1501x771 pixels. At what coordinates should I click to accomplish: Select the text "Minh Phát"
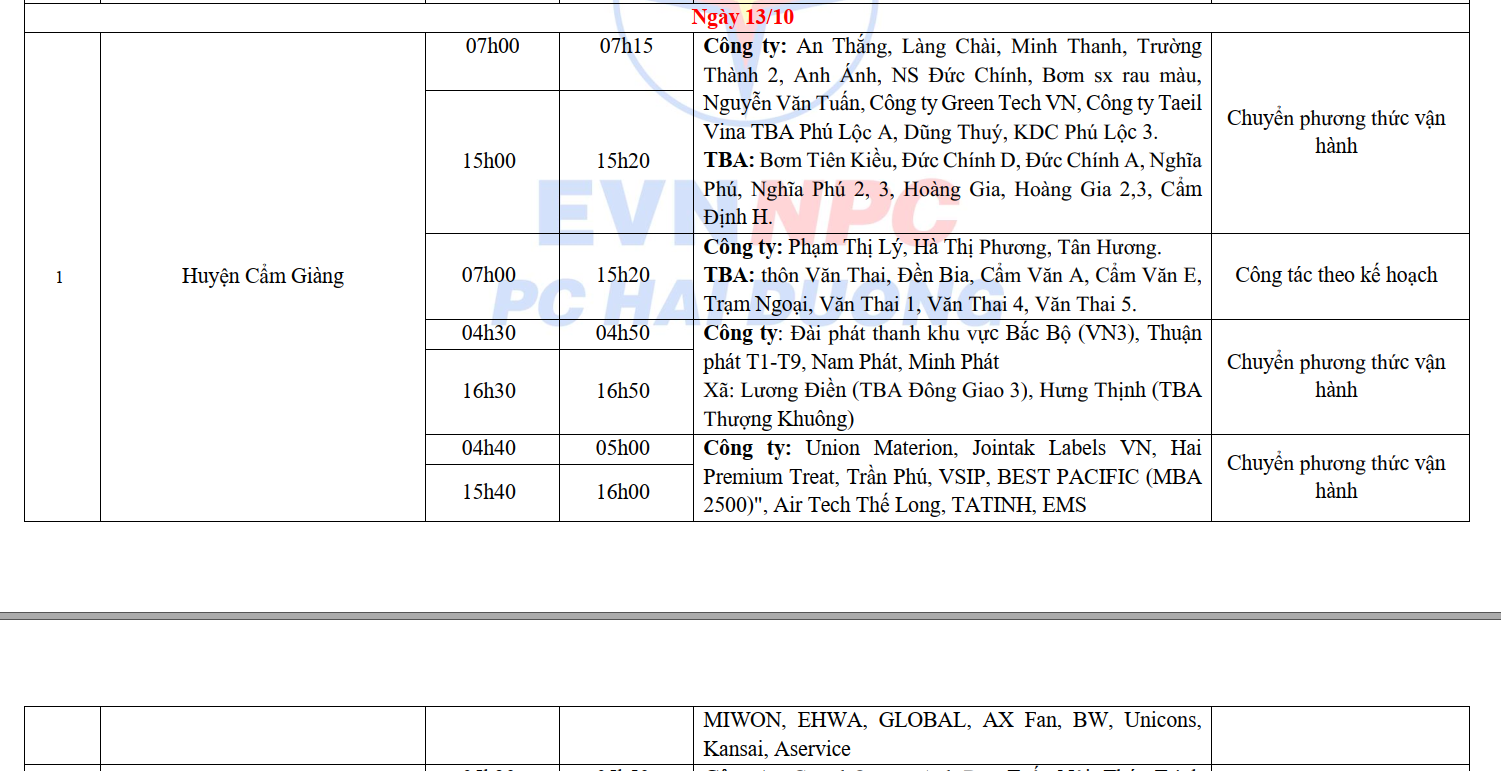click(954, 361)
